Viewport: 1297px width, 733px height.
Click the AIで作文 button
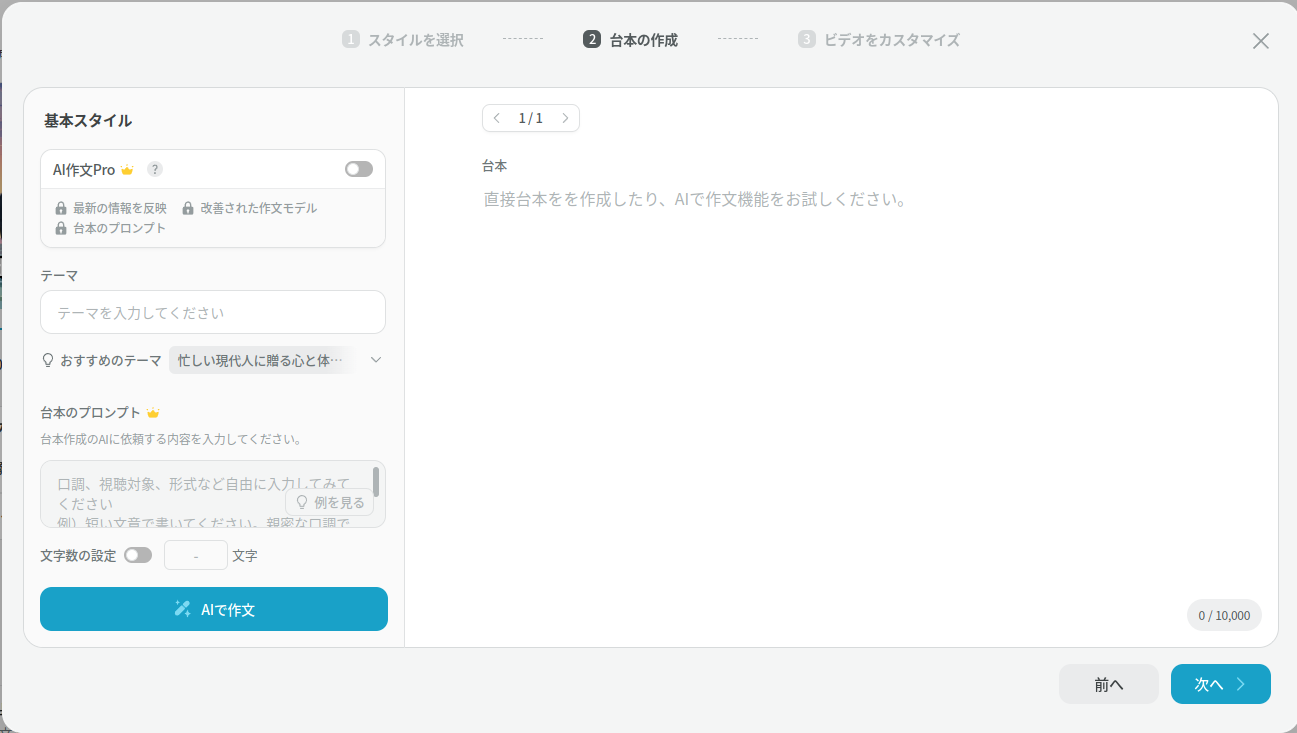(214, 609)
